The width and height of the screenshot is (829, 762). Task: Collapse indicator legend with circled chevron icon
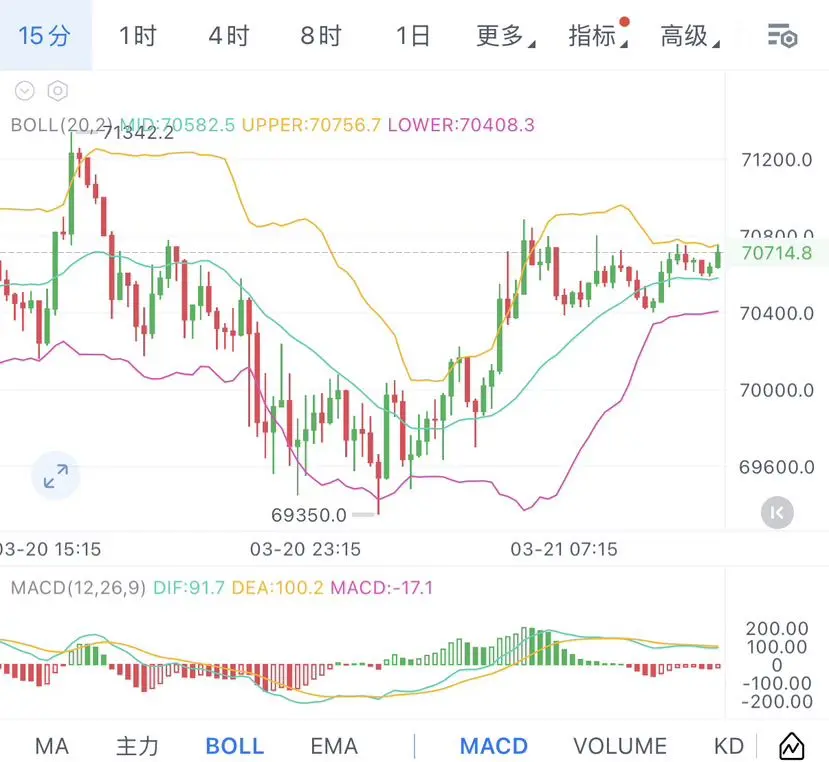[x=24, y=91]
